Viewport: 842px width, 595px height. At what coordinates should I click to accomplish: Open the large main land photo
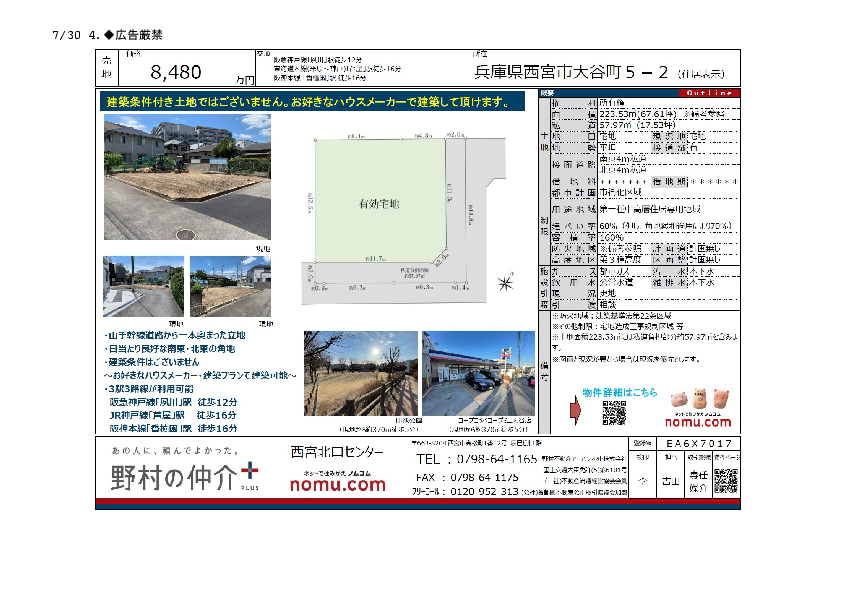pyautogui.click(x=187, y=177)
